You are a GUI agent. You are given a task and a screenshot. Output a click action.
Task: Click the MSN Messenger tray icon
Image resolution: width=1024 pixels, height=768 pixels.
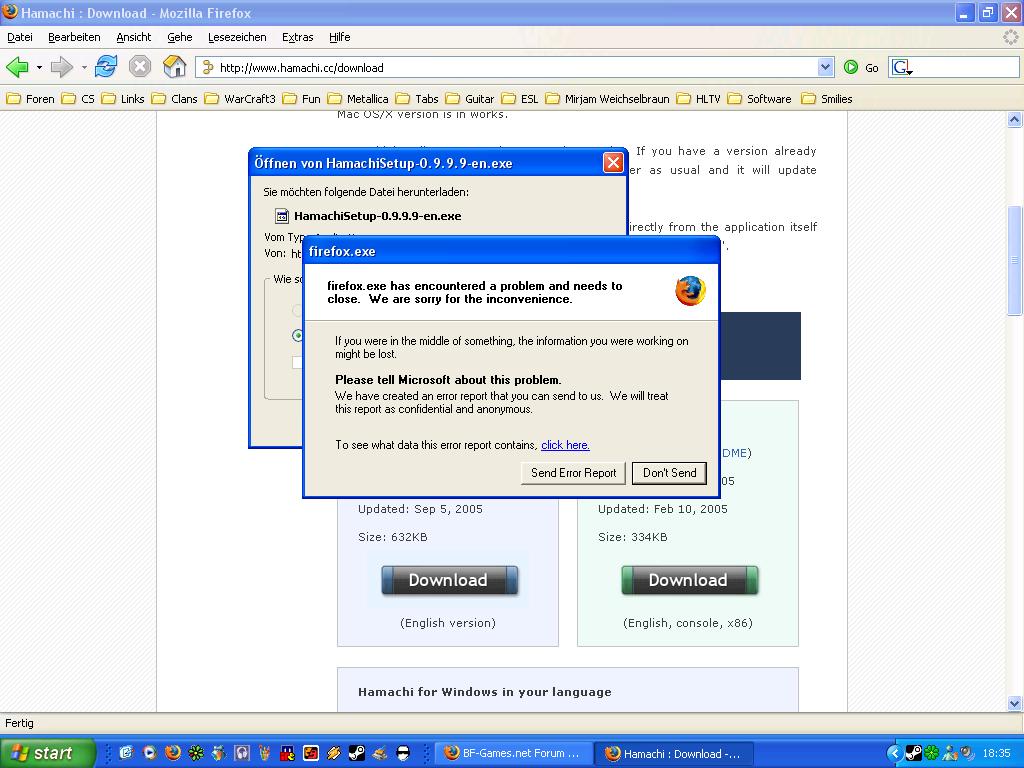click(x=950, y=753)
